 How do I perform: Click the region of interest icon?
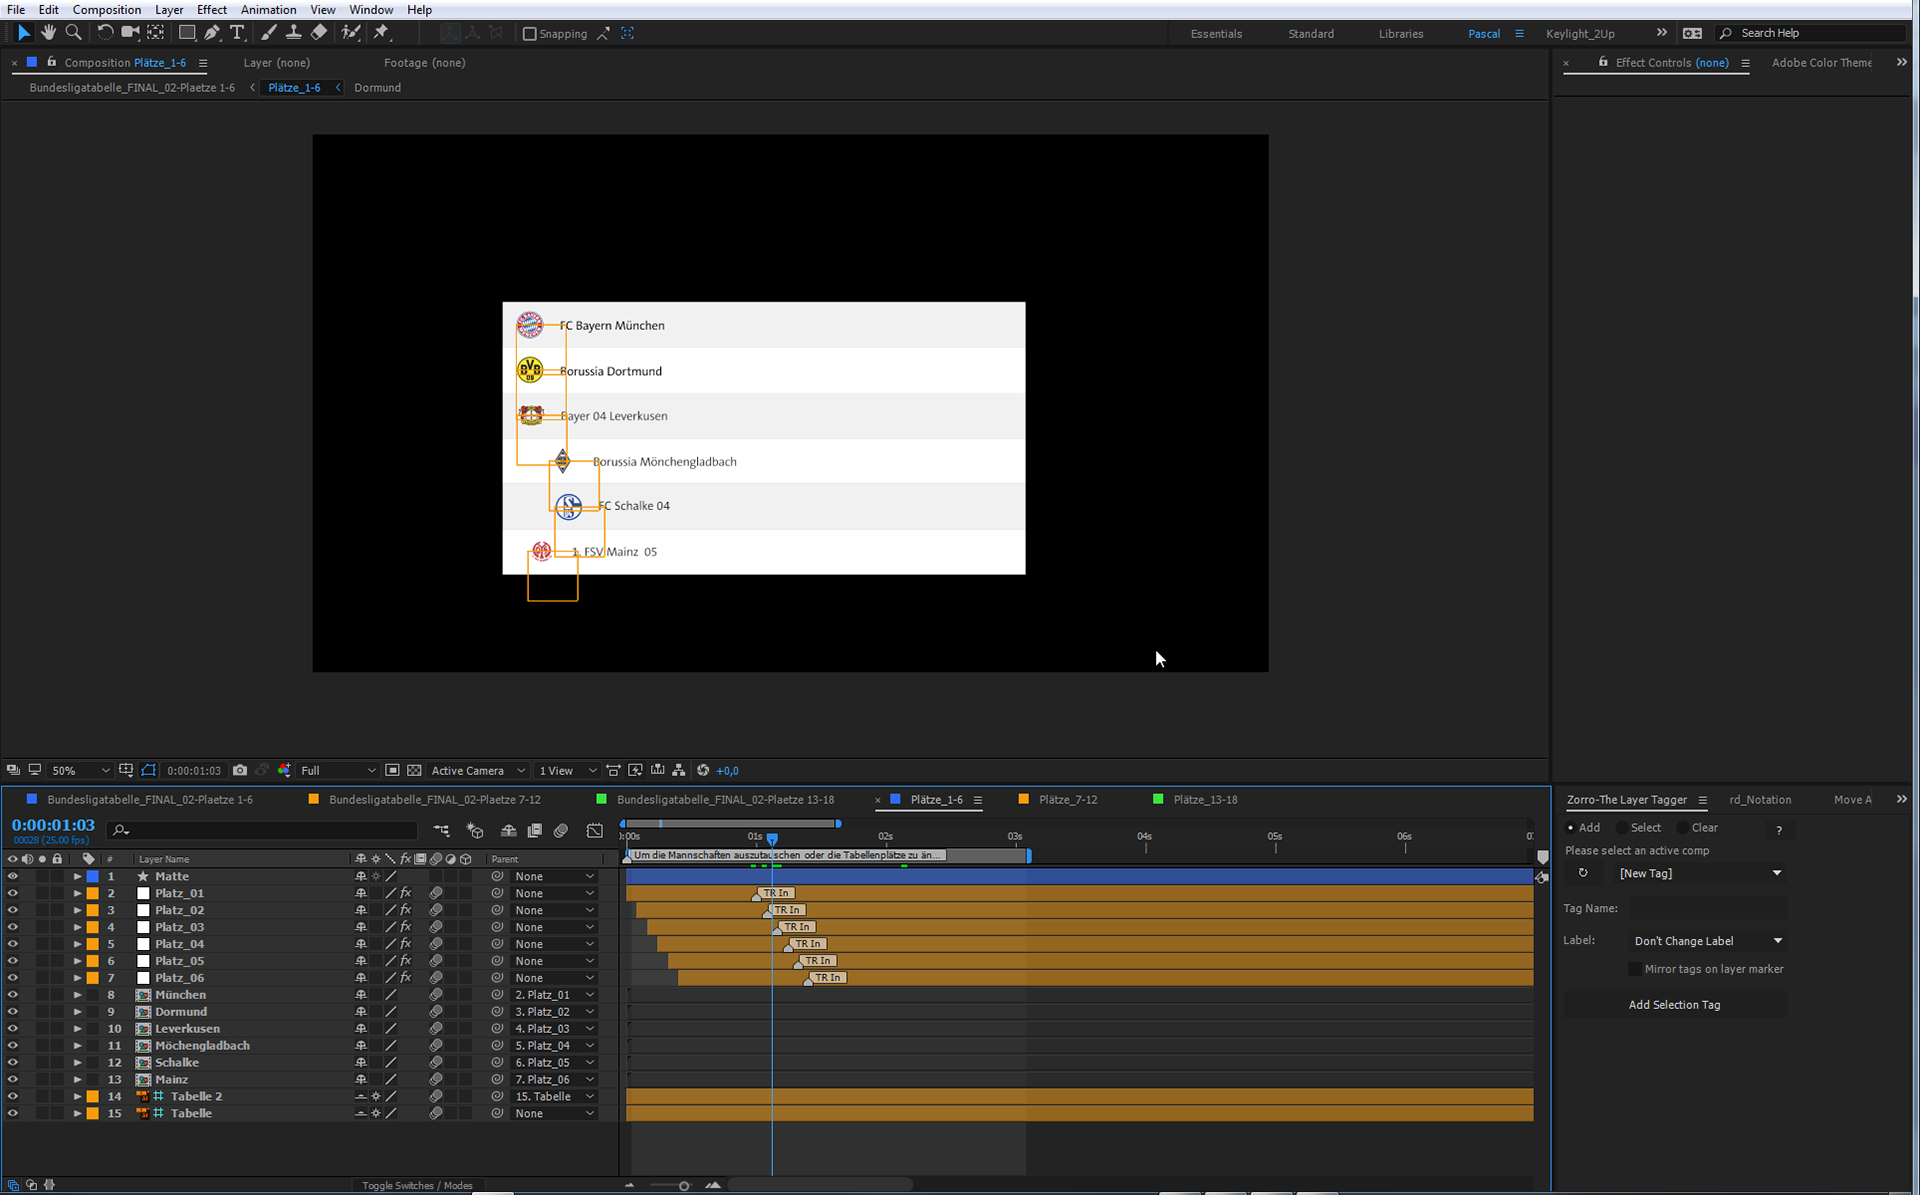pos(392,770)
